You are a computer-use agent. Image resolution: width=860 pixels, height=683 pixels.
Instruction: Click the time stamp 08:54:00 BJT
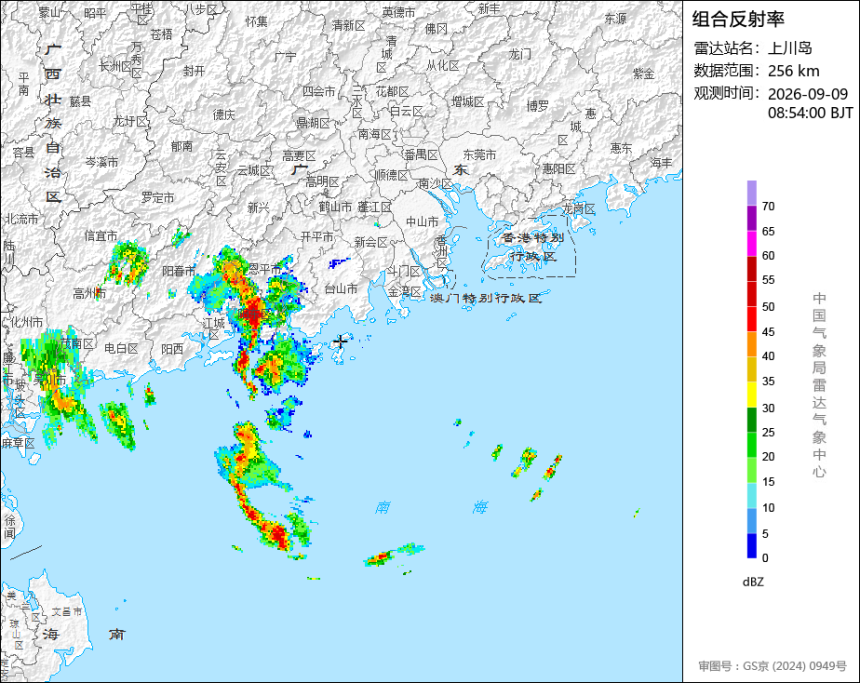click(810, 113)
